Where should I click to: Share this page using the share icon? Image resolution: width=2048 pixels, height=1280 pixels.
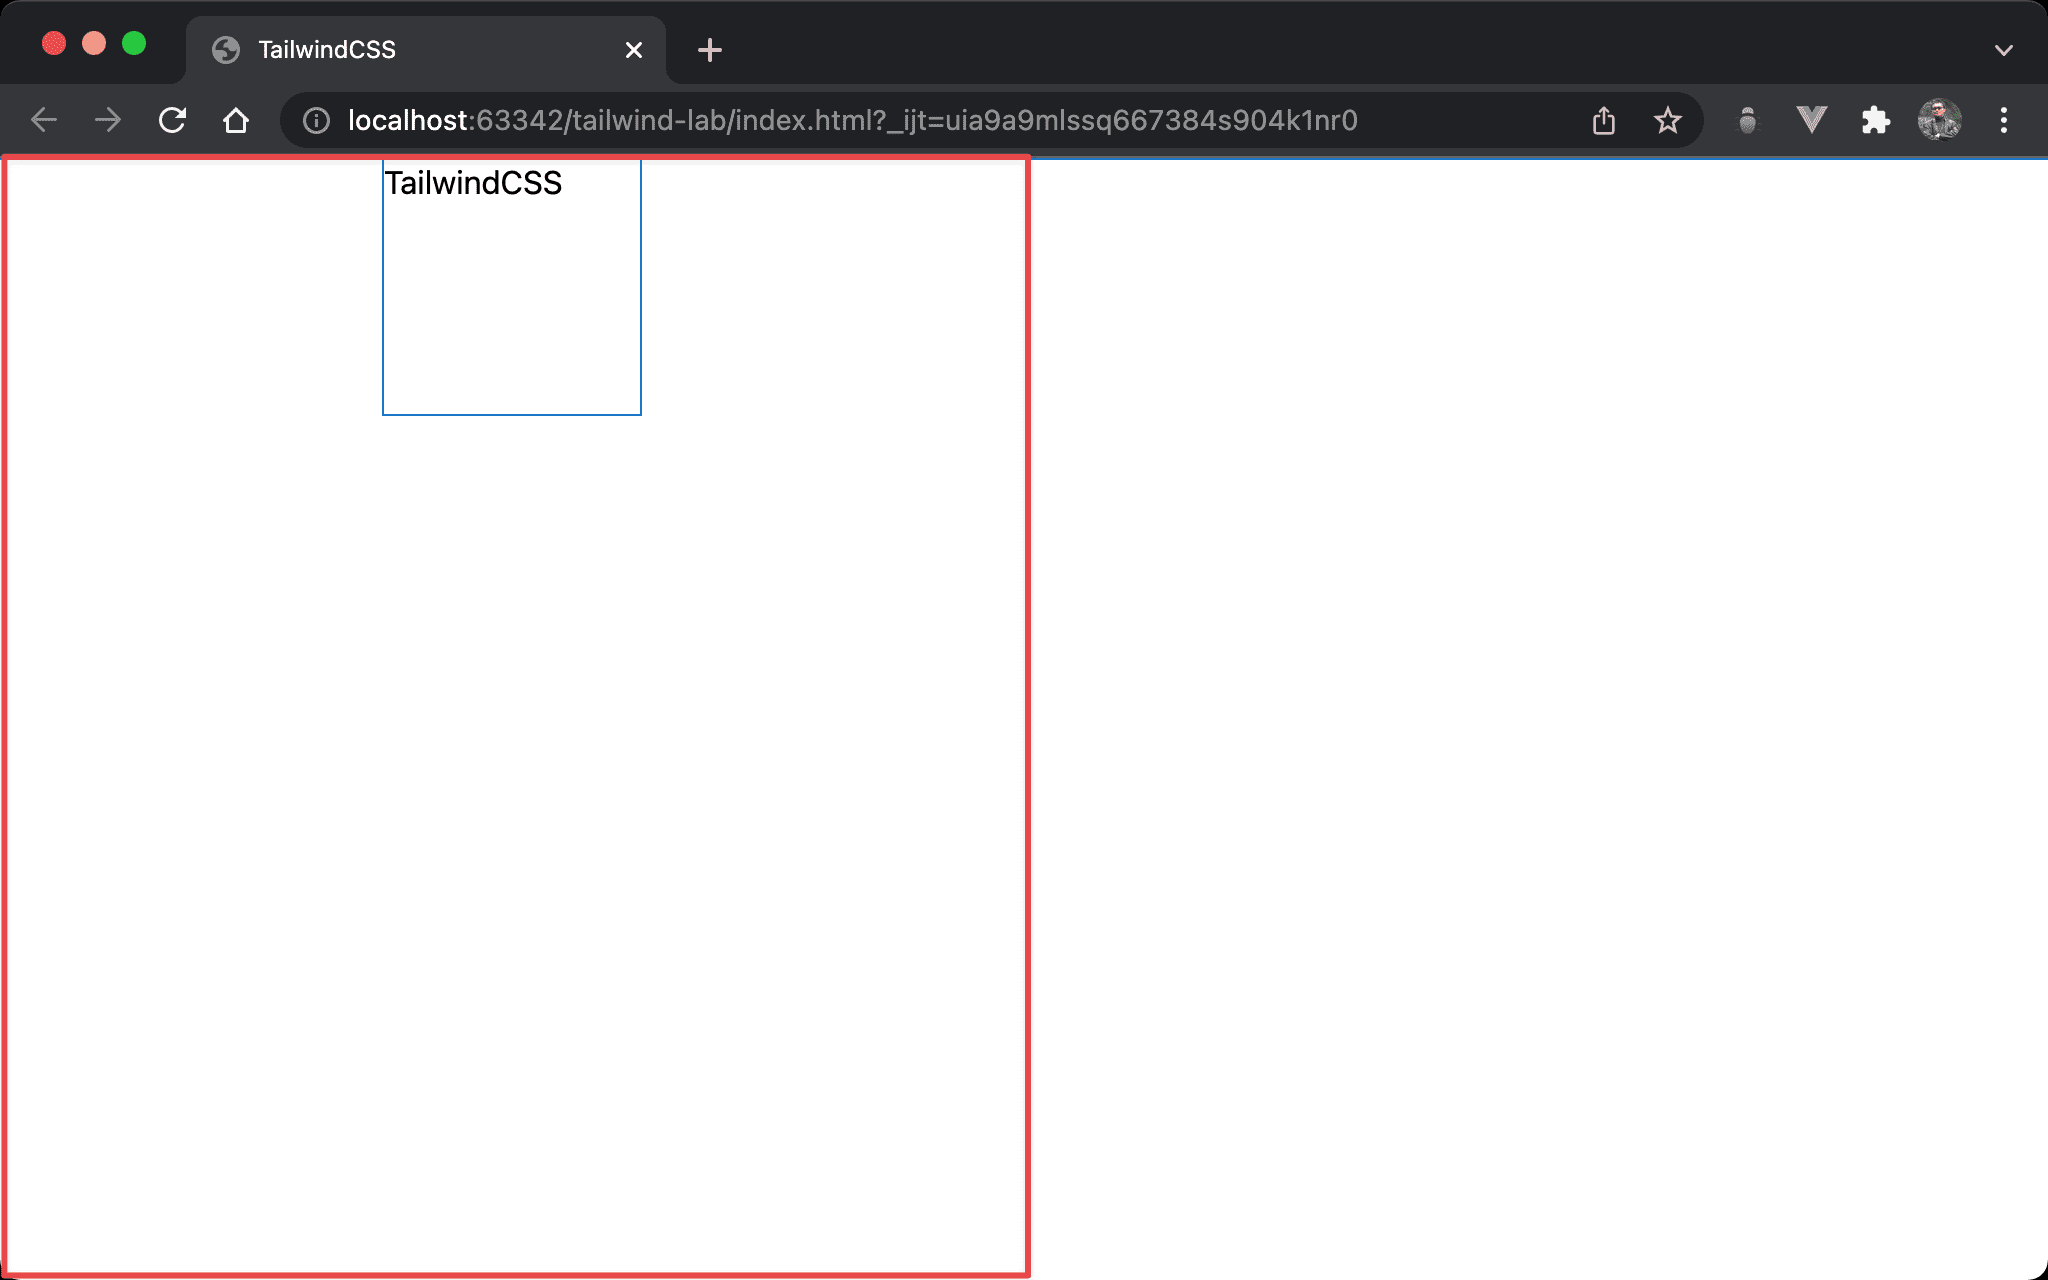coord(1604,121)
